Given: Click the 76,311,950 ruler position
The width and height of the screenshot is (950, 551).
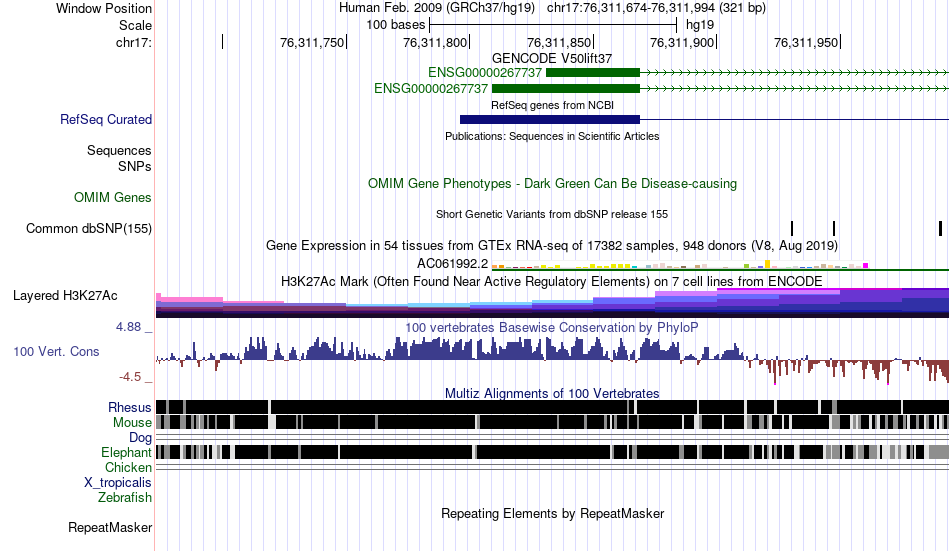Looking at the screenshot, I should coord(806,42).
